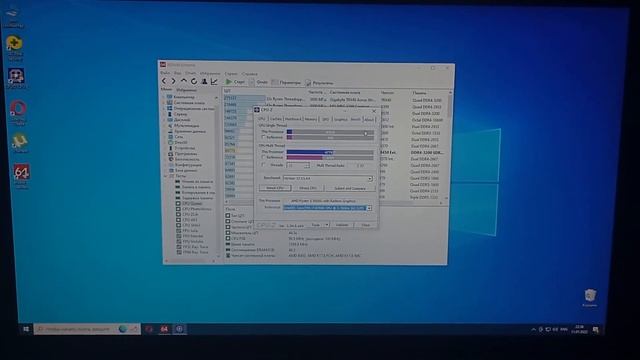Select Computer node in AIDA64 tree

[x=180, y=97]
